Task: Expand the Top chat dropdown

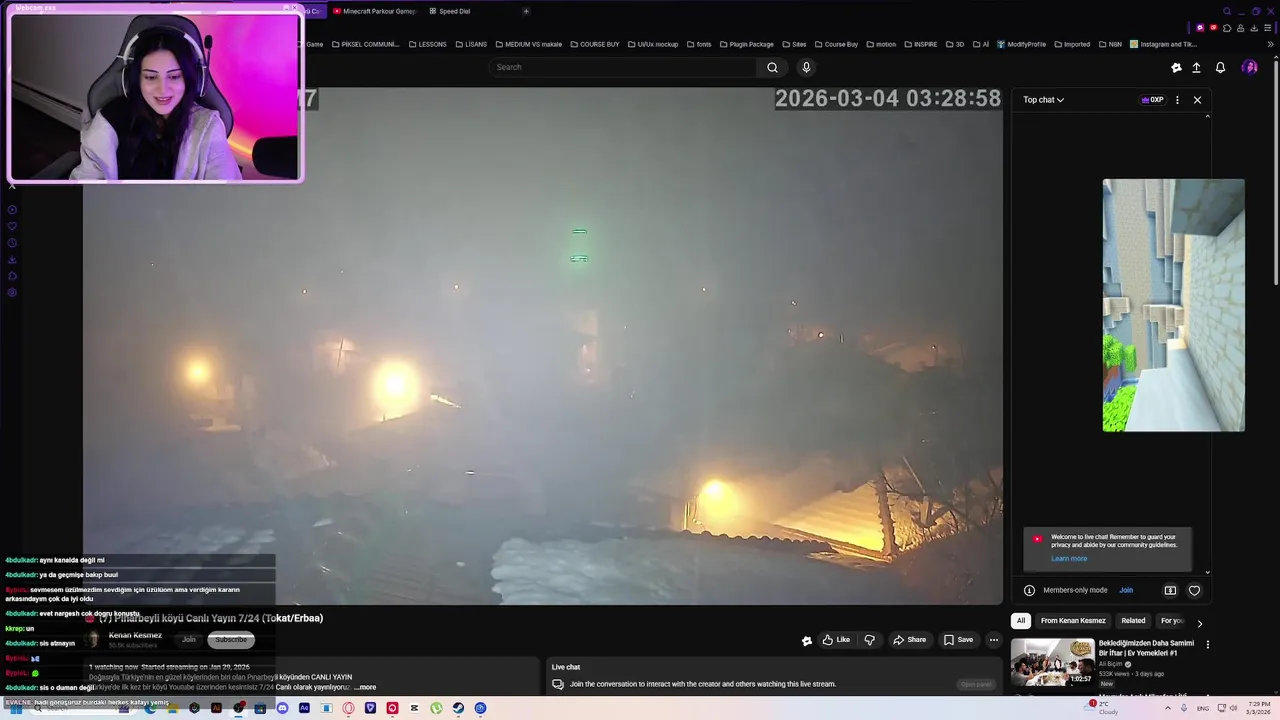Action: [x=1043, y=100]
